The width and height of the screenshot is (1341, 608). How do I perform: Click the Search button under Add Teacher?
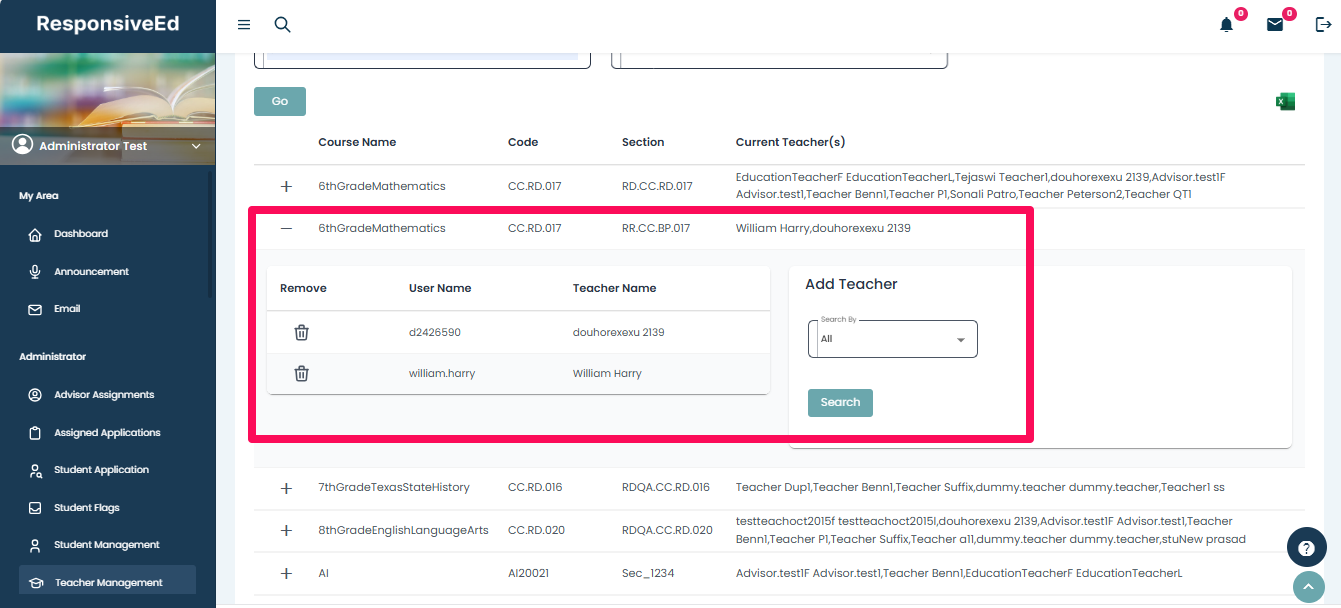click(x=840, y=402)
